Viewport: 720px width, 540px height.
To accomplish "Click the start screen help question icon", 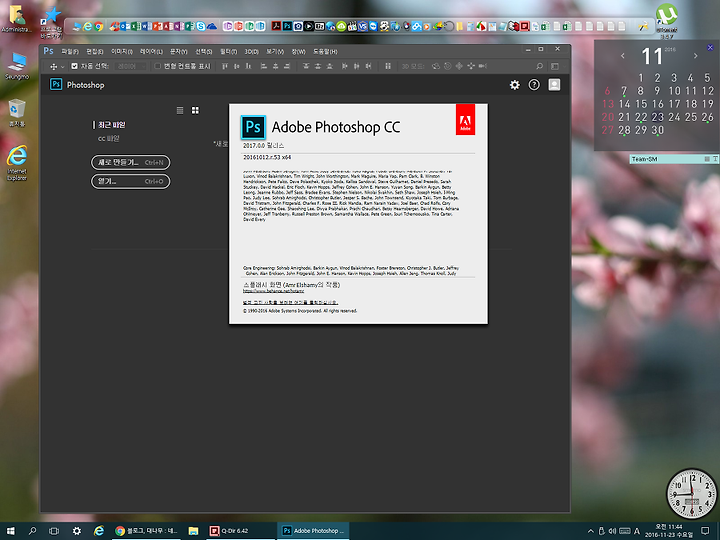I will pyautogui.click(x=534, y=85).
